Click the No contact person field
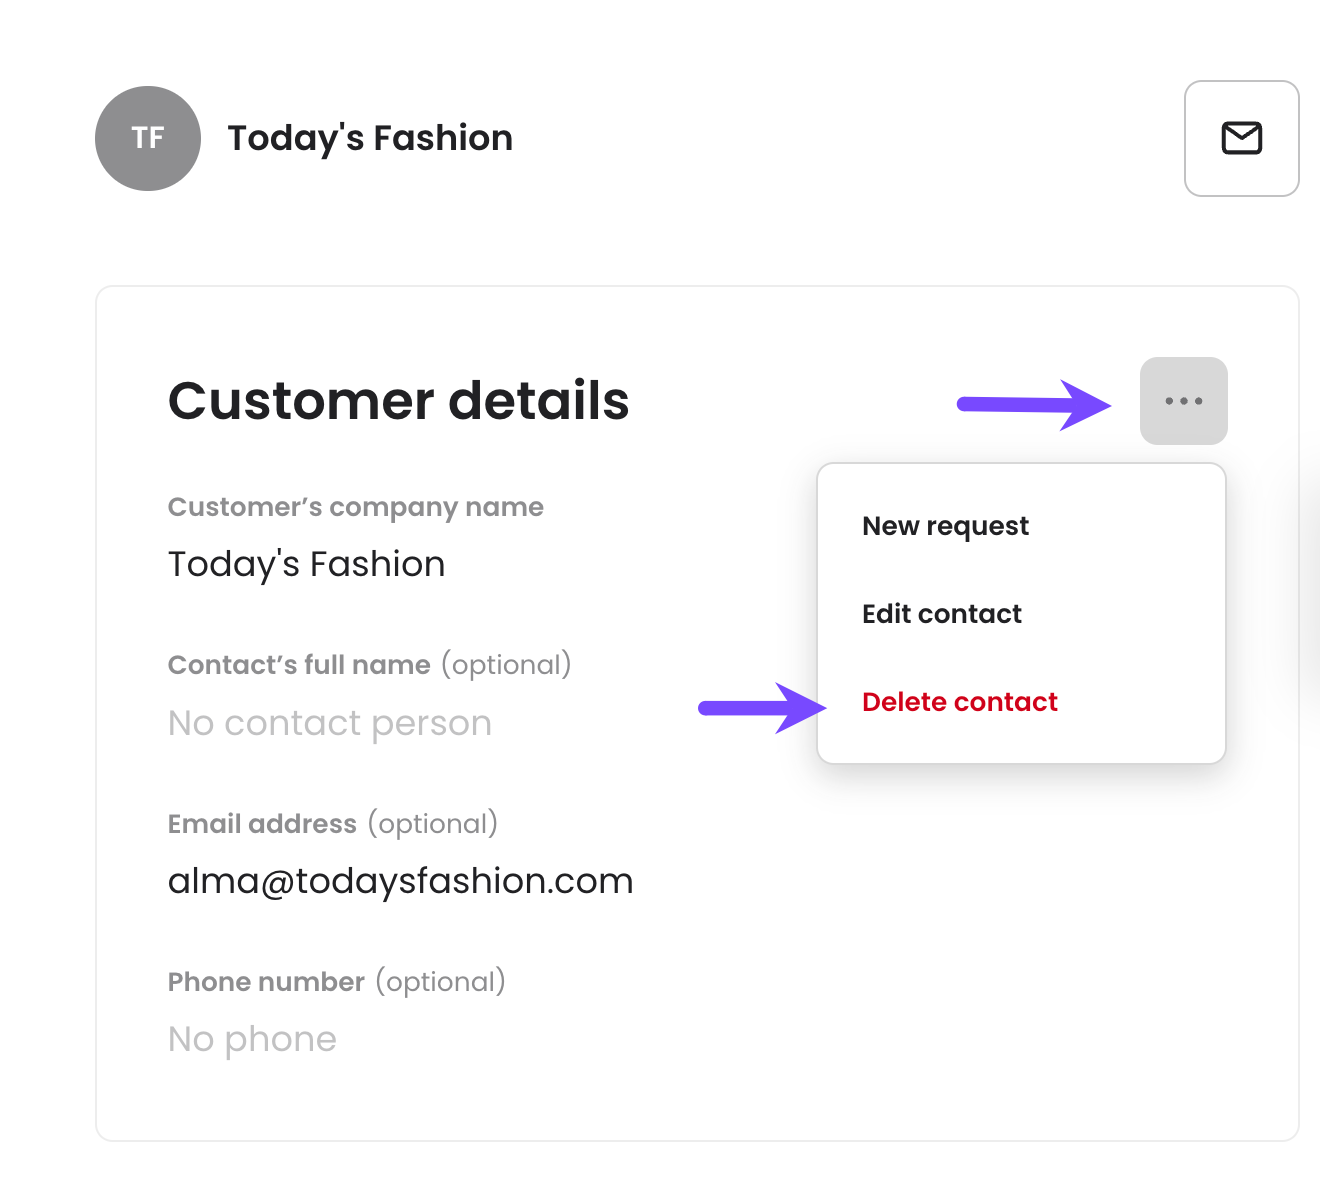This screenshot has height=1196, width=1320. tap(330, 723)
